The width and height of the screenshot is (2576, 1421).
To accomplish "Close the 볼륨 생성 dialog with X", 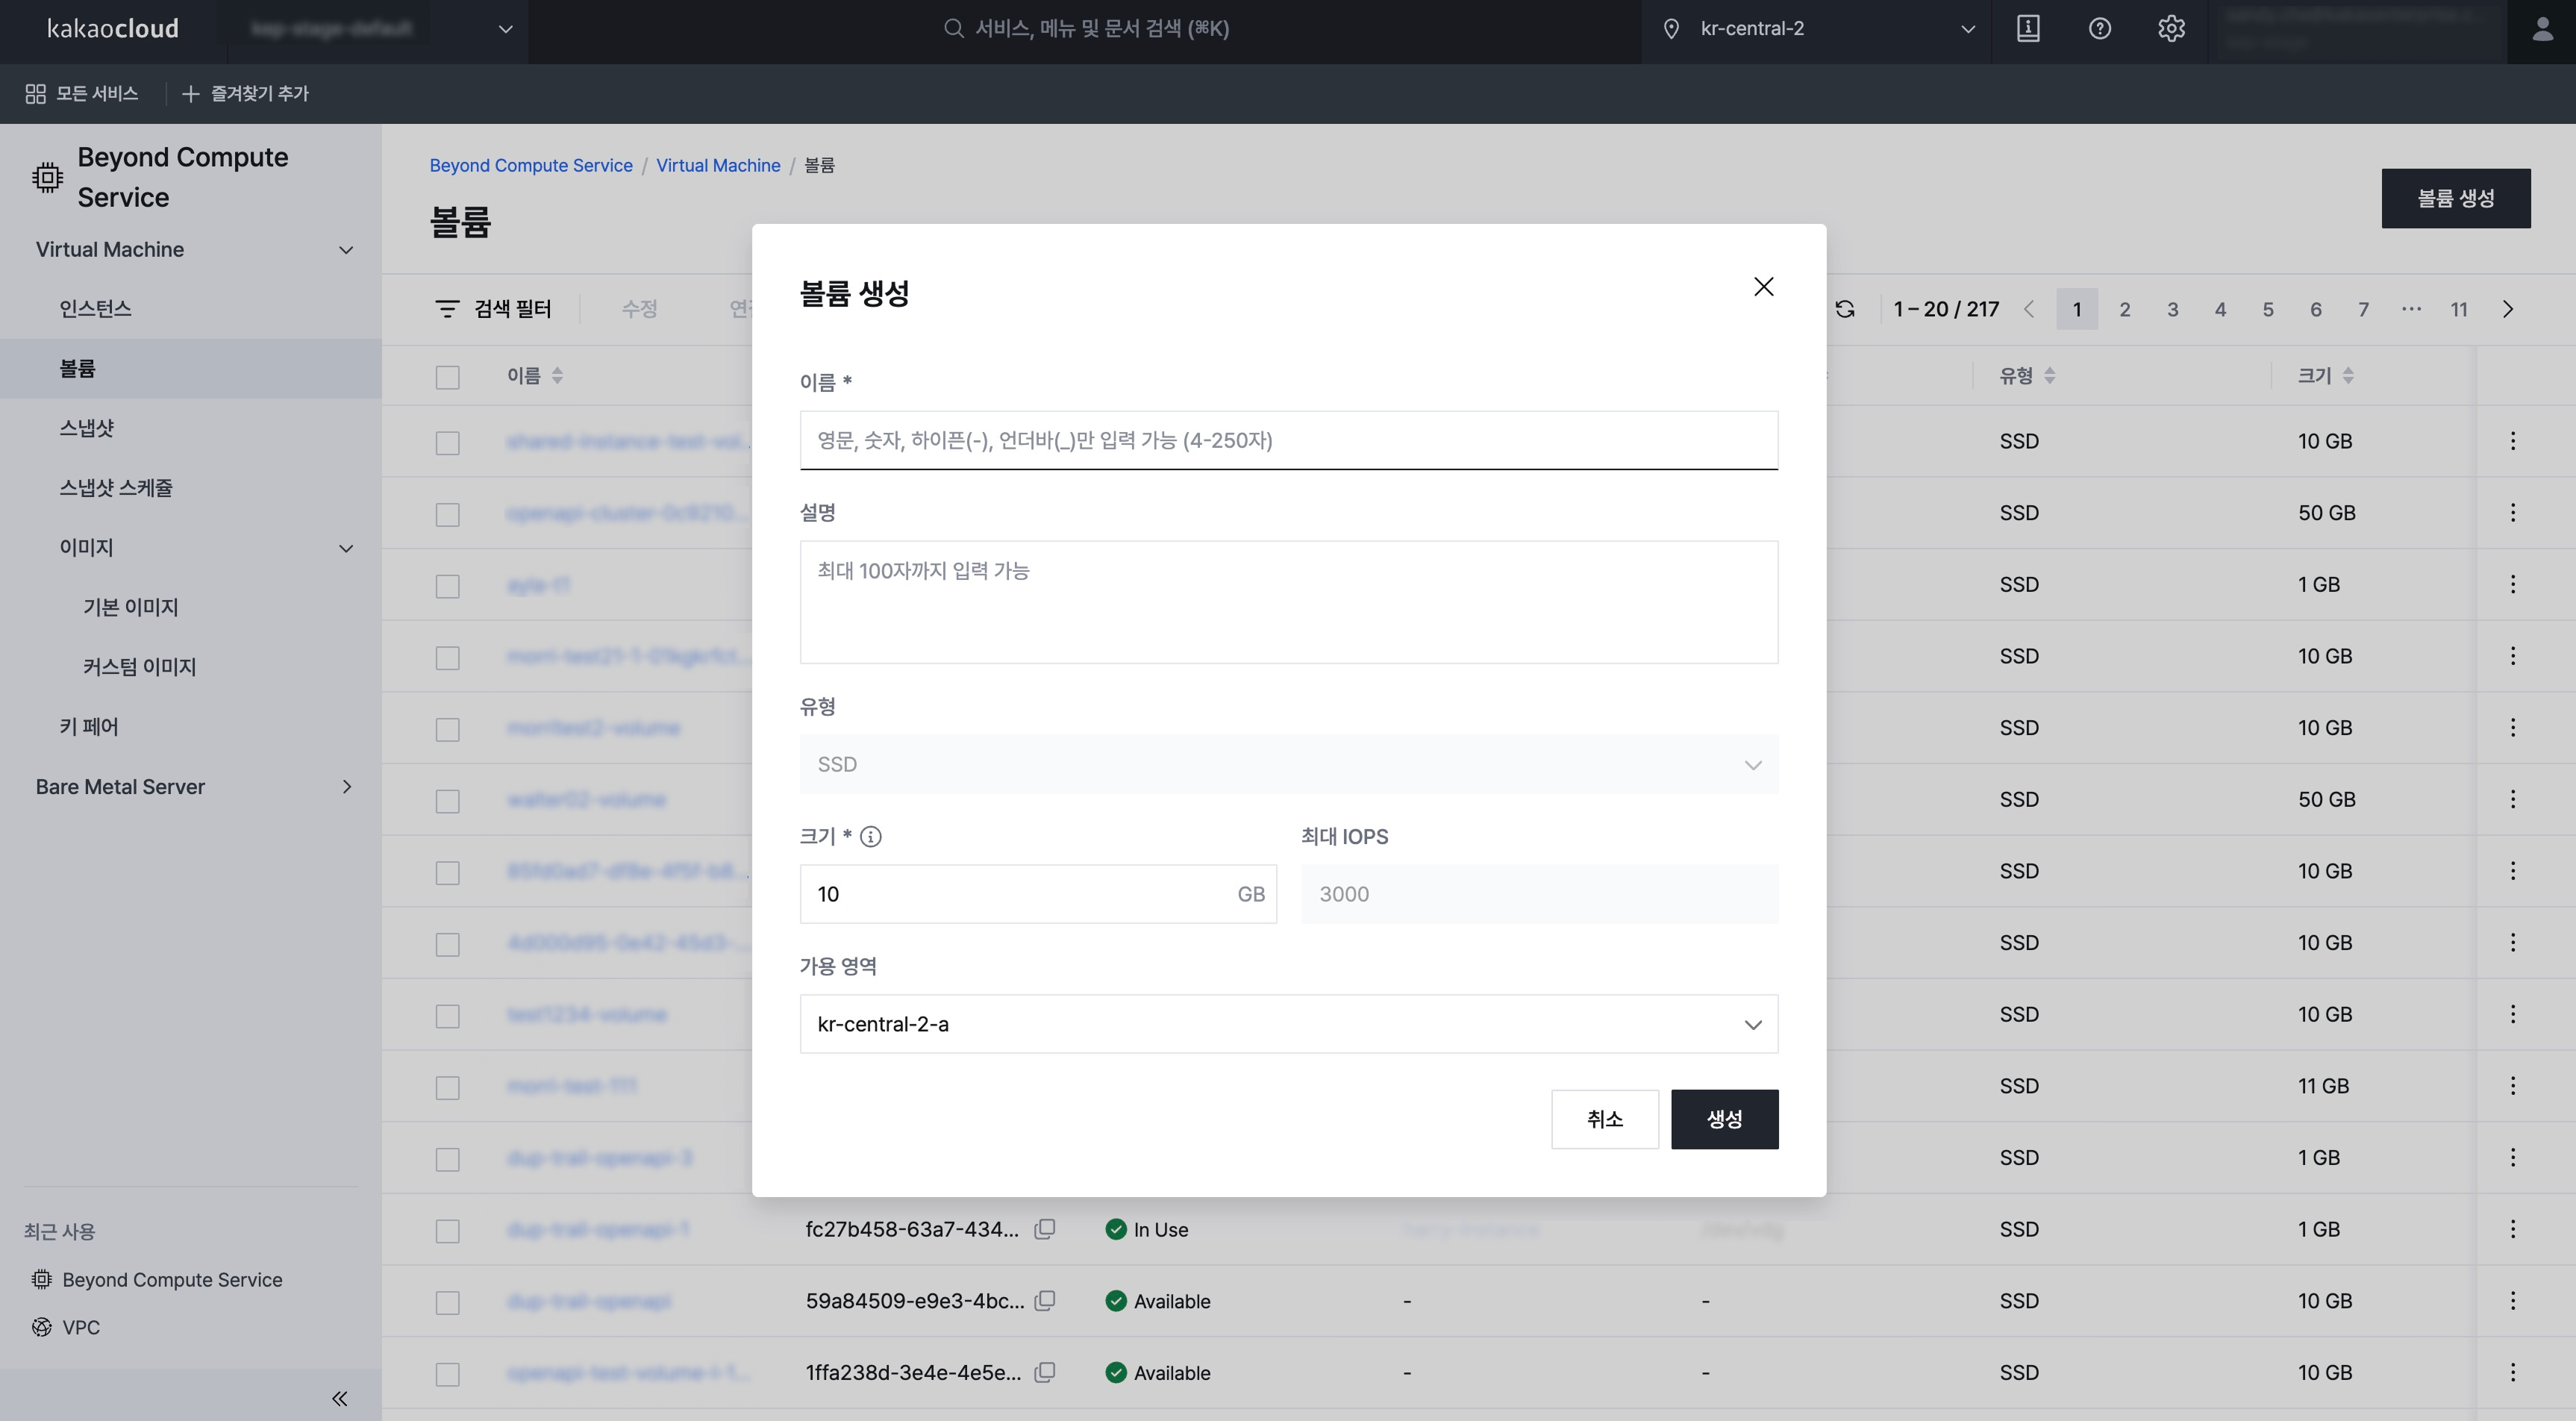I will [x=1763, y=287].
